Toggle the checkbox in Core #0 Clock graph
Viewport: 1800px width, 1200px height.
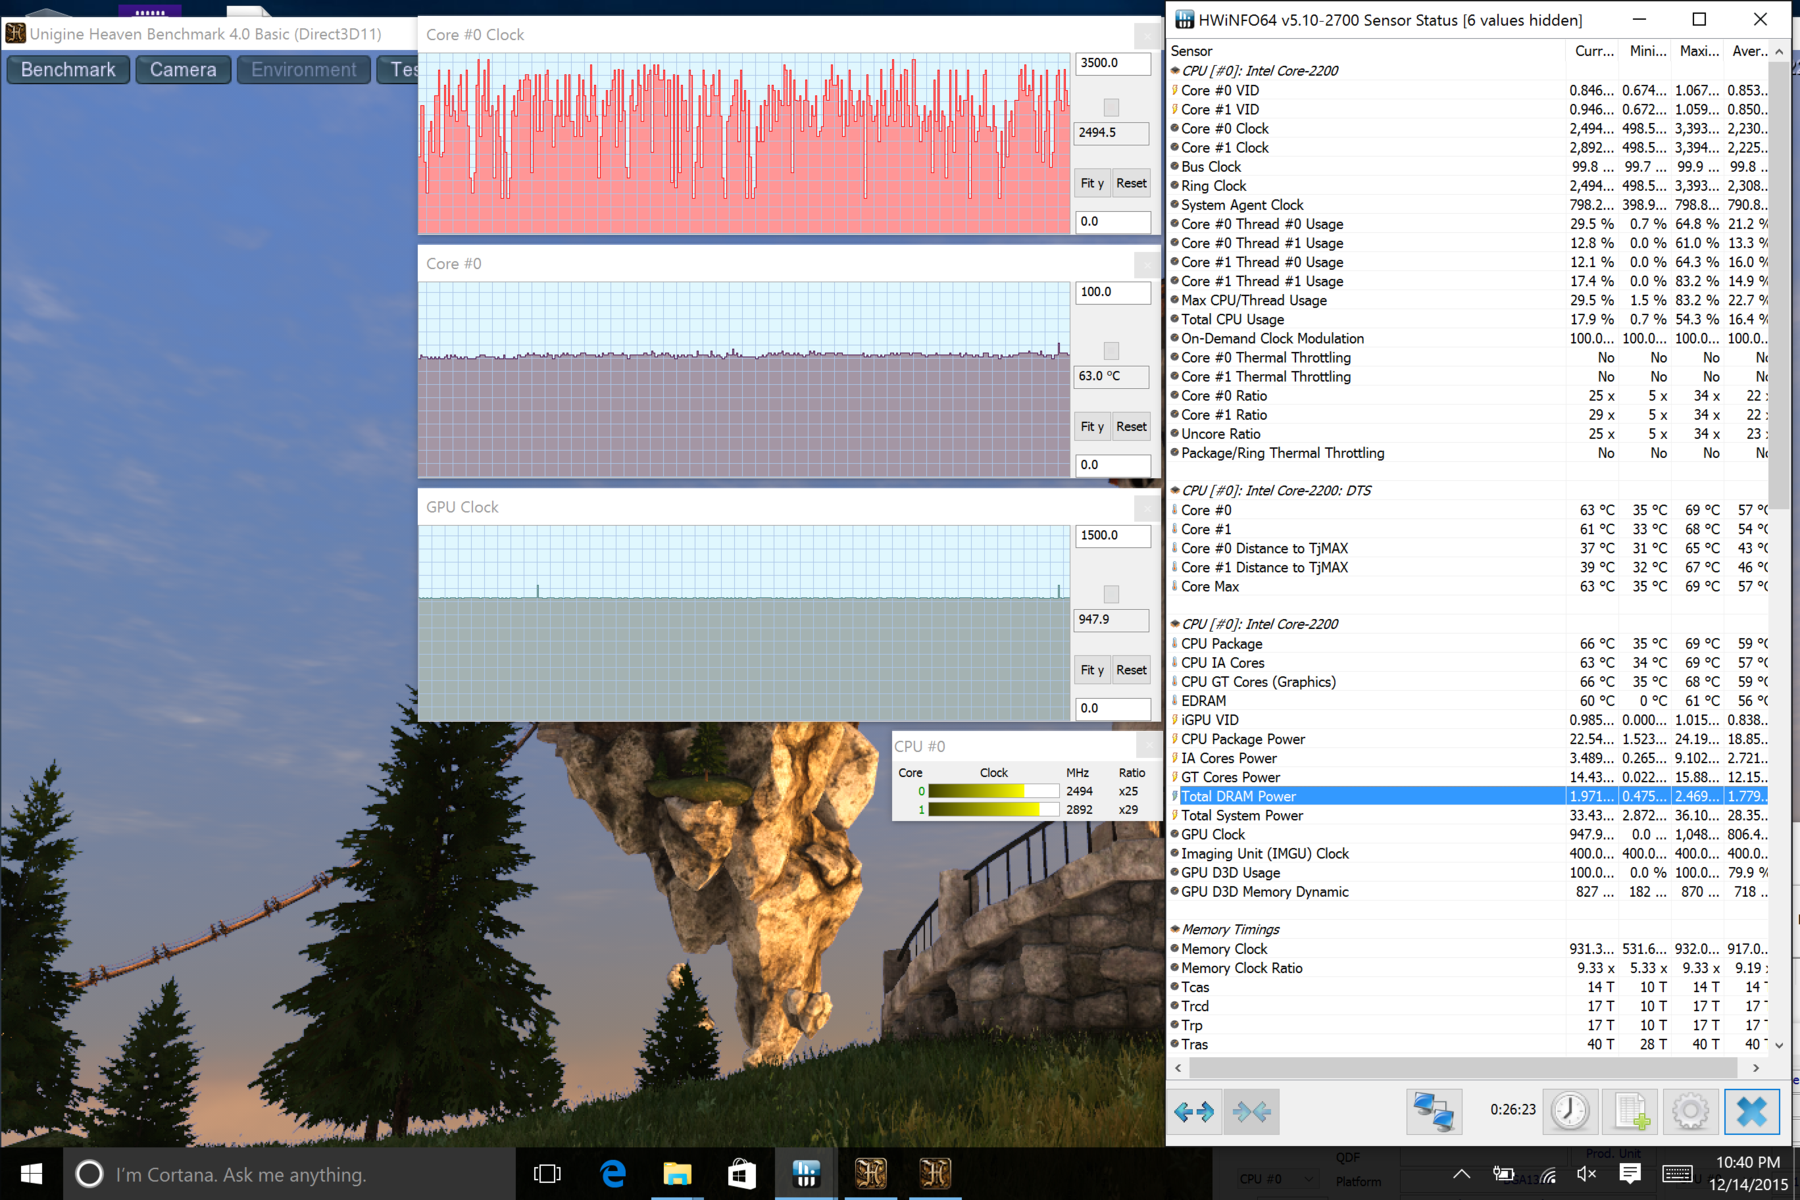click(x=1111, y=107)
